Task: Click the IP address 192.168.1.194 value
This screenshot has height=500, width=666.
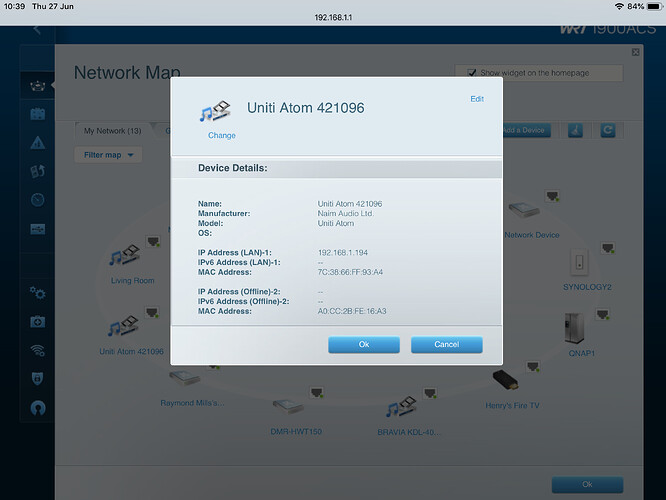Action: 343,253
